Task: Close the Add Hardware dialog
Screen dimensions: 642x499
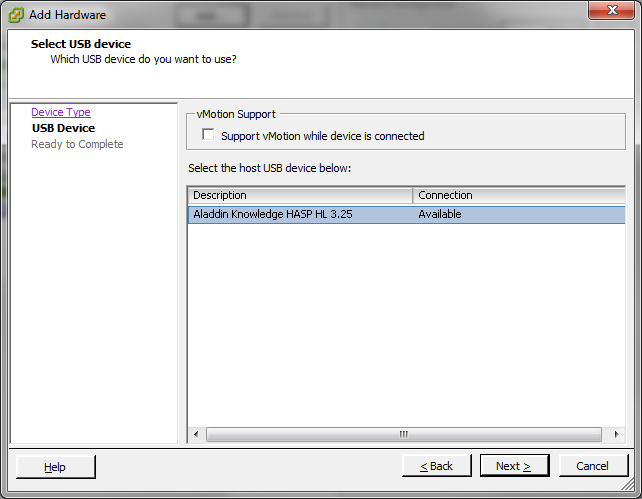Action: coord(612,10)
